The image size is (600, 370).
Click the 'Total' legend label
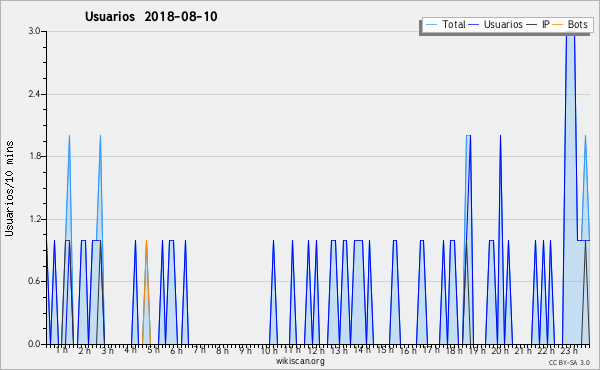(x=454, y=24)
